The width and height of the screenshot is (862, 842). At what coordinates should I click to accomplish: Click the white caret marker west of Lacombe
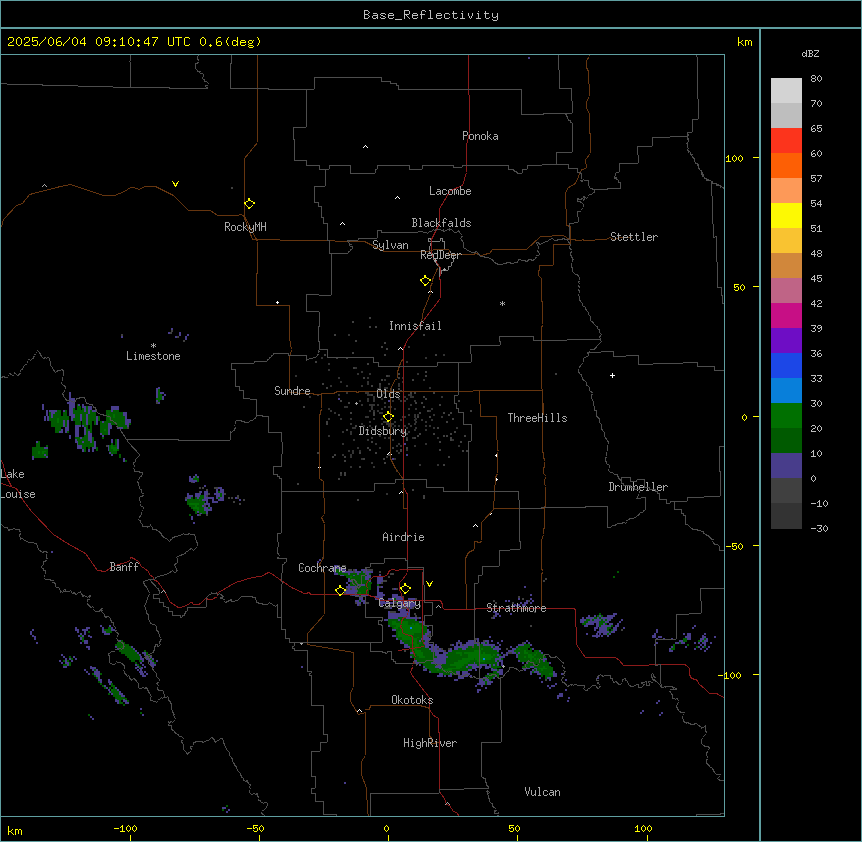(397, 197)
